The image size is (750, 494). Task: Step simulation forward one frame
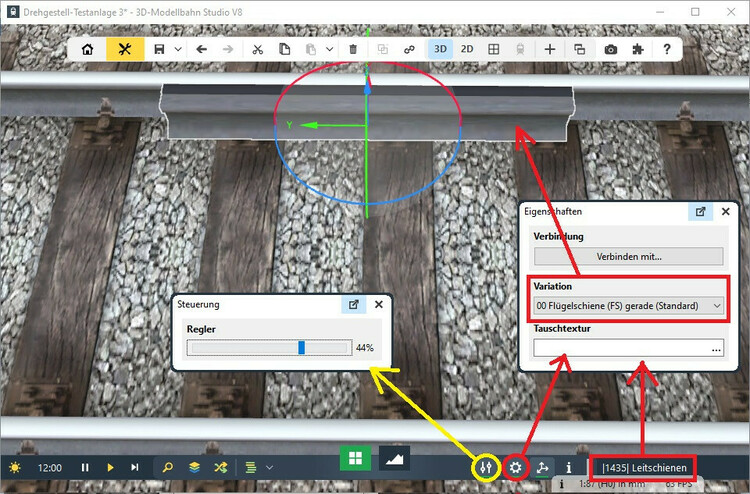[135, 467]
